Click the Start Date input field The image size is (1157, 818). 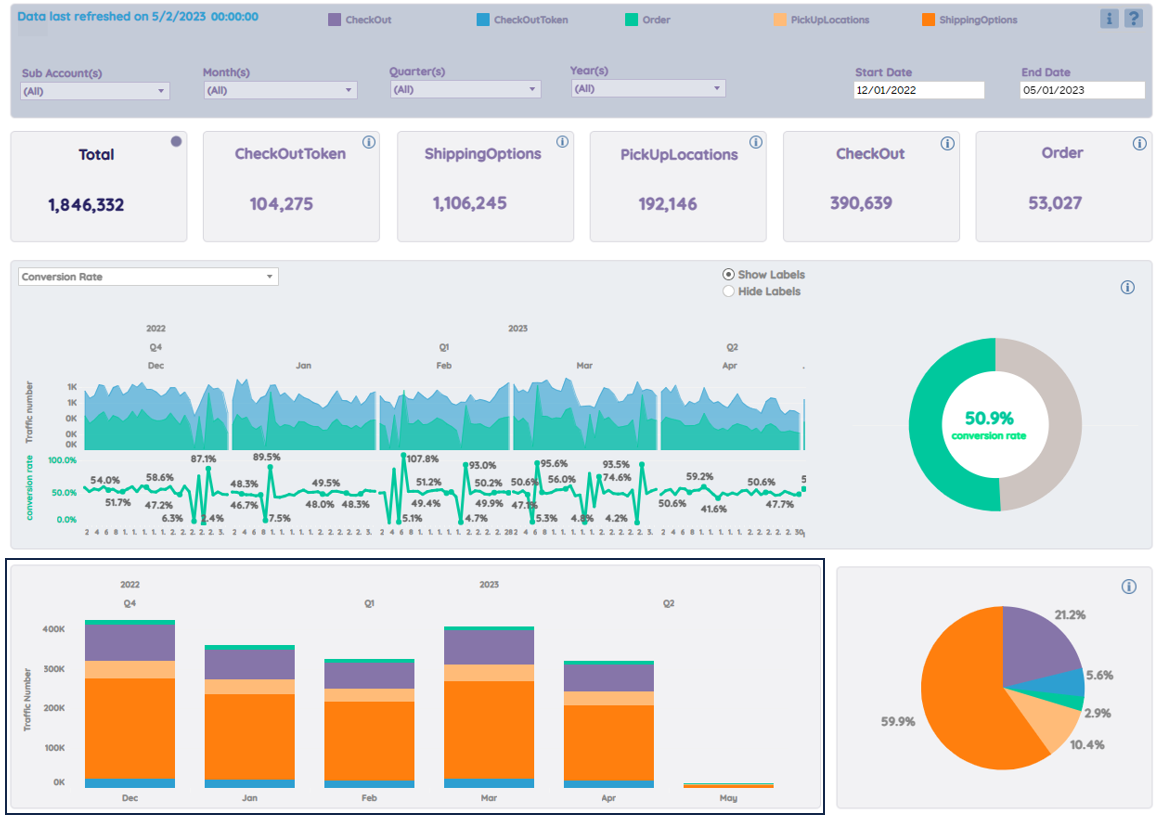[919, 90]
